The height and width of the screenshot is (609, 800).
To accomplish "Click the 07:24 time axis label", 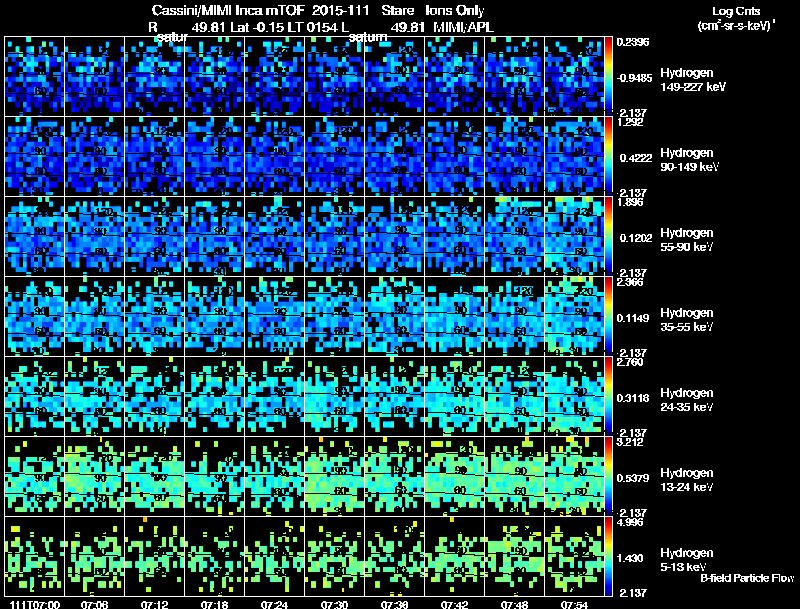I will coord(274,605).
